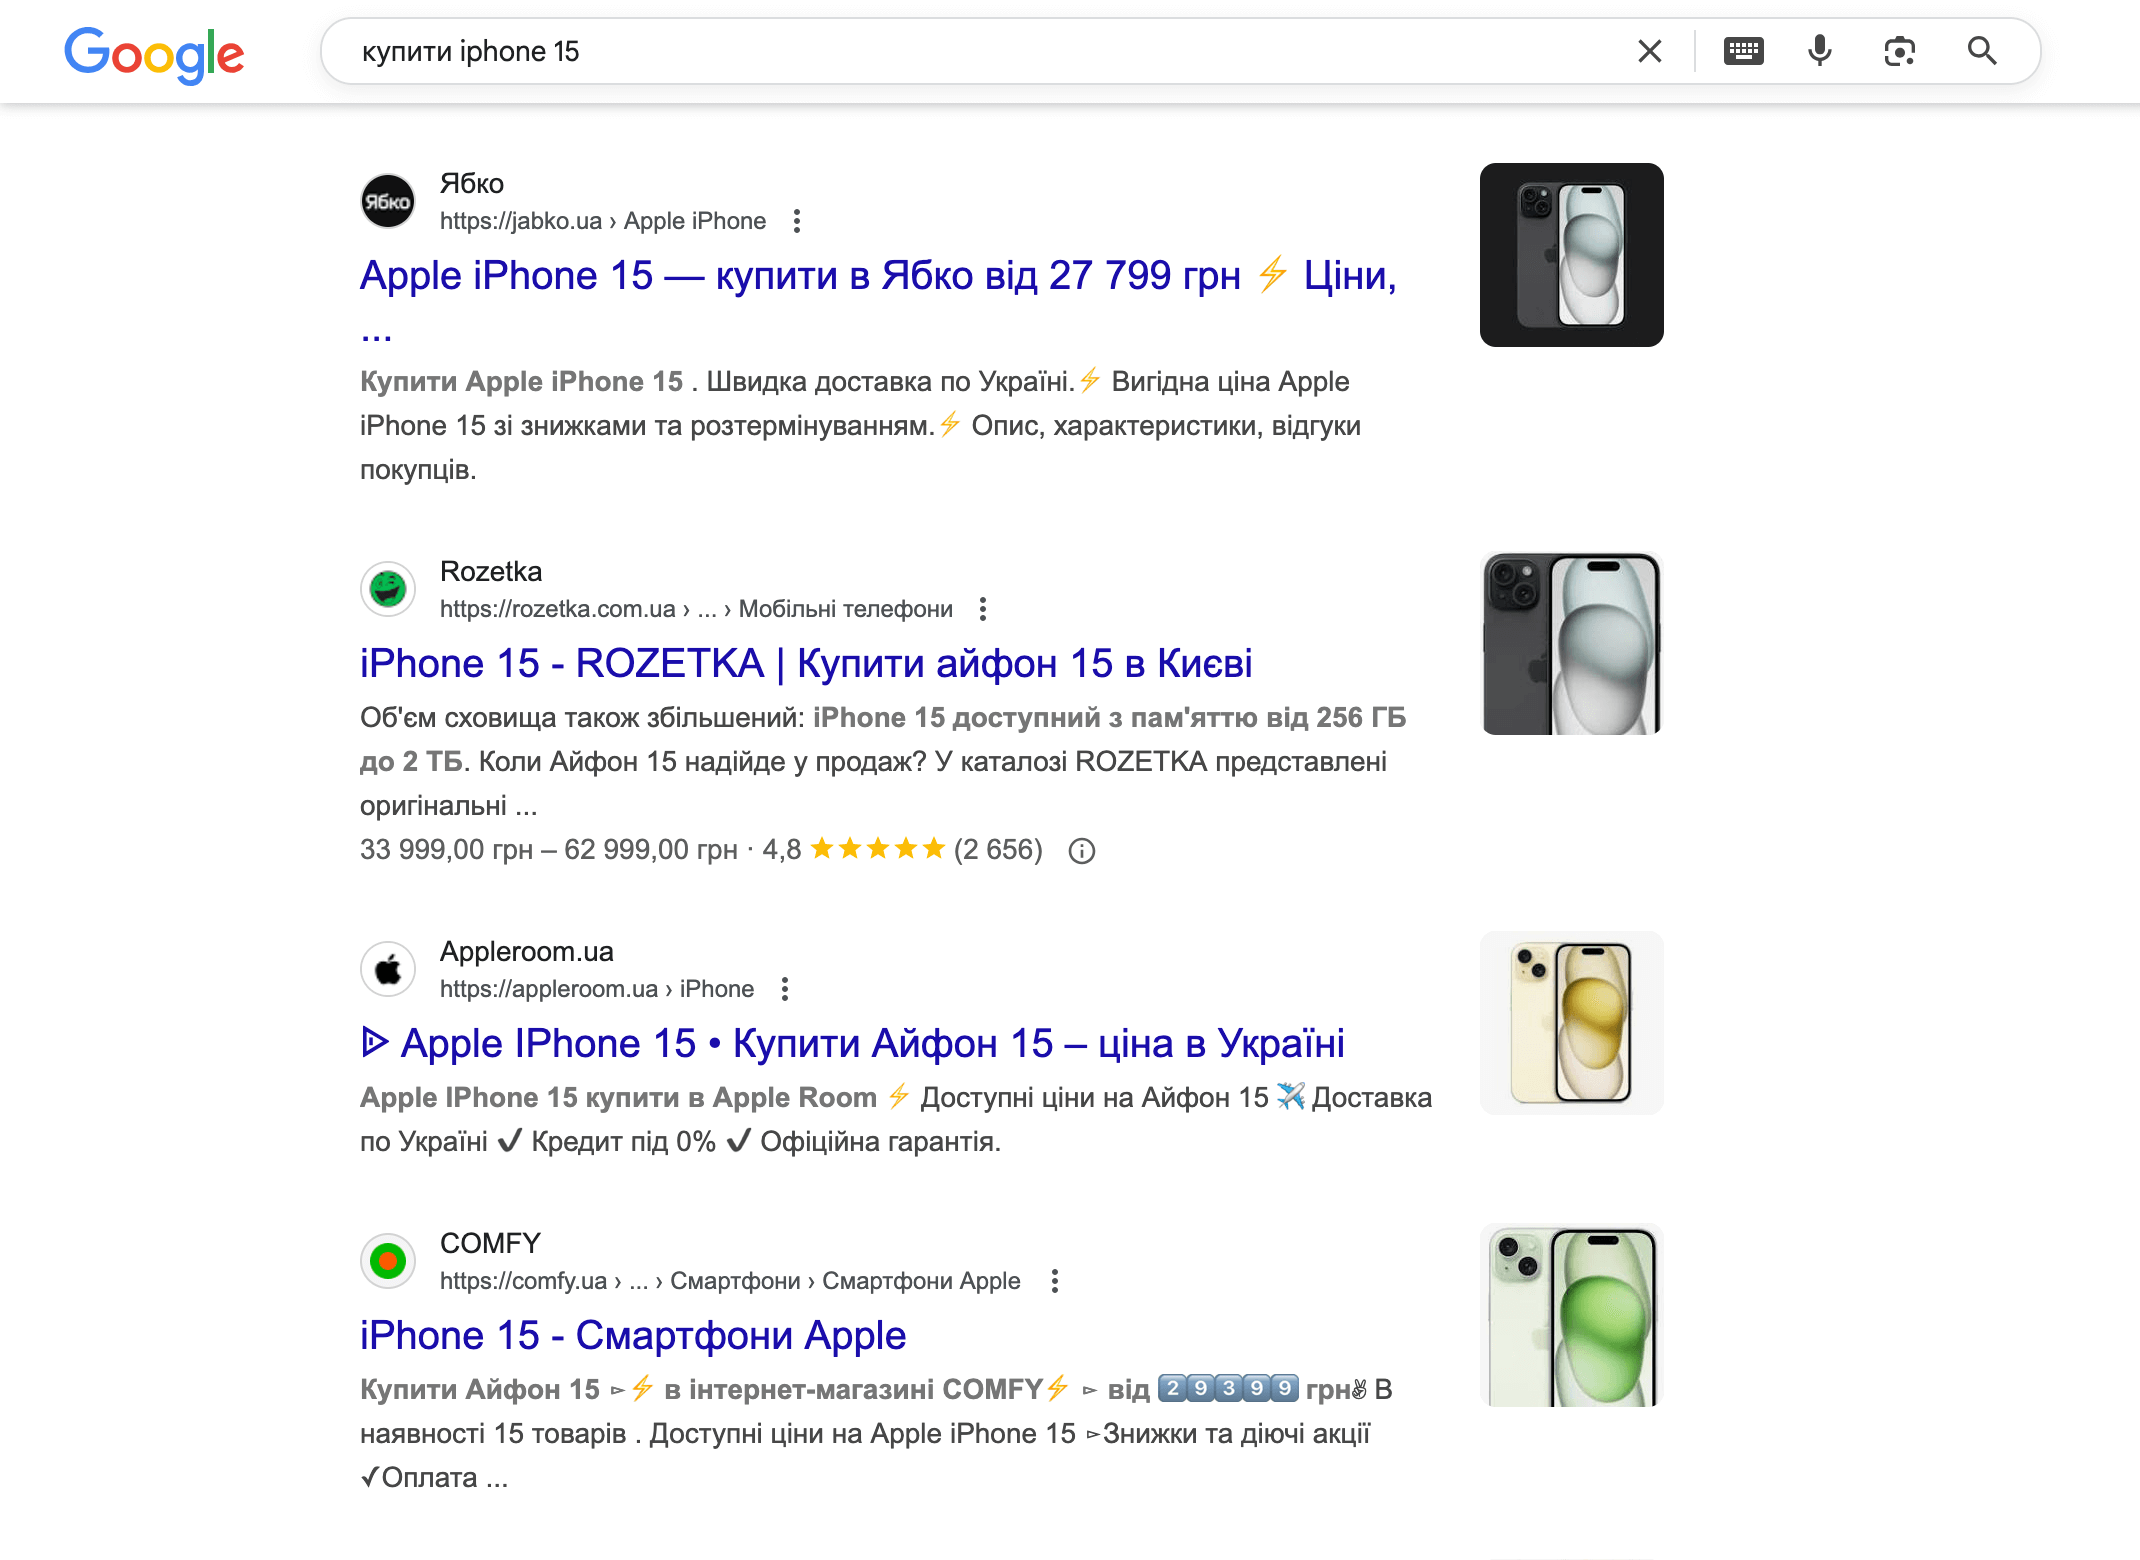Click the yellow iPhone thumbnail from Appleroom

coord(1572,1023)
